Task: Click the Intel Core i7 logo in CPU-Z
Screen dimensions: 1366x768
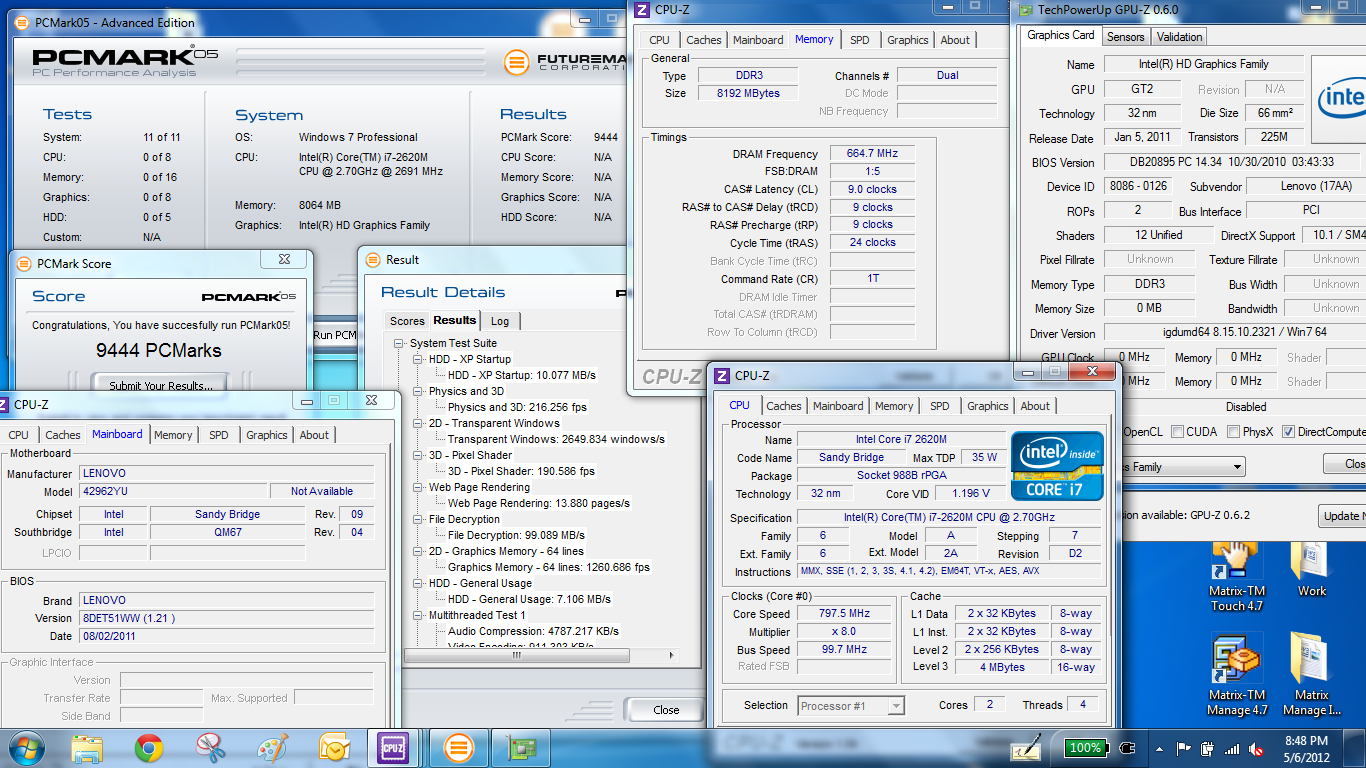Action: click(1057, 466)
